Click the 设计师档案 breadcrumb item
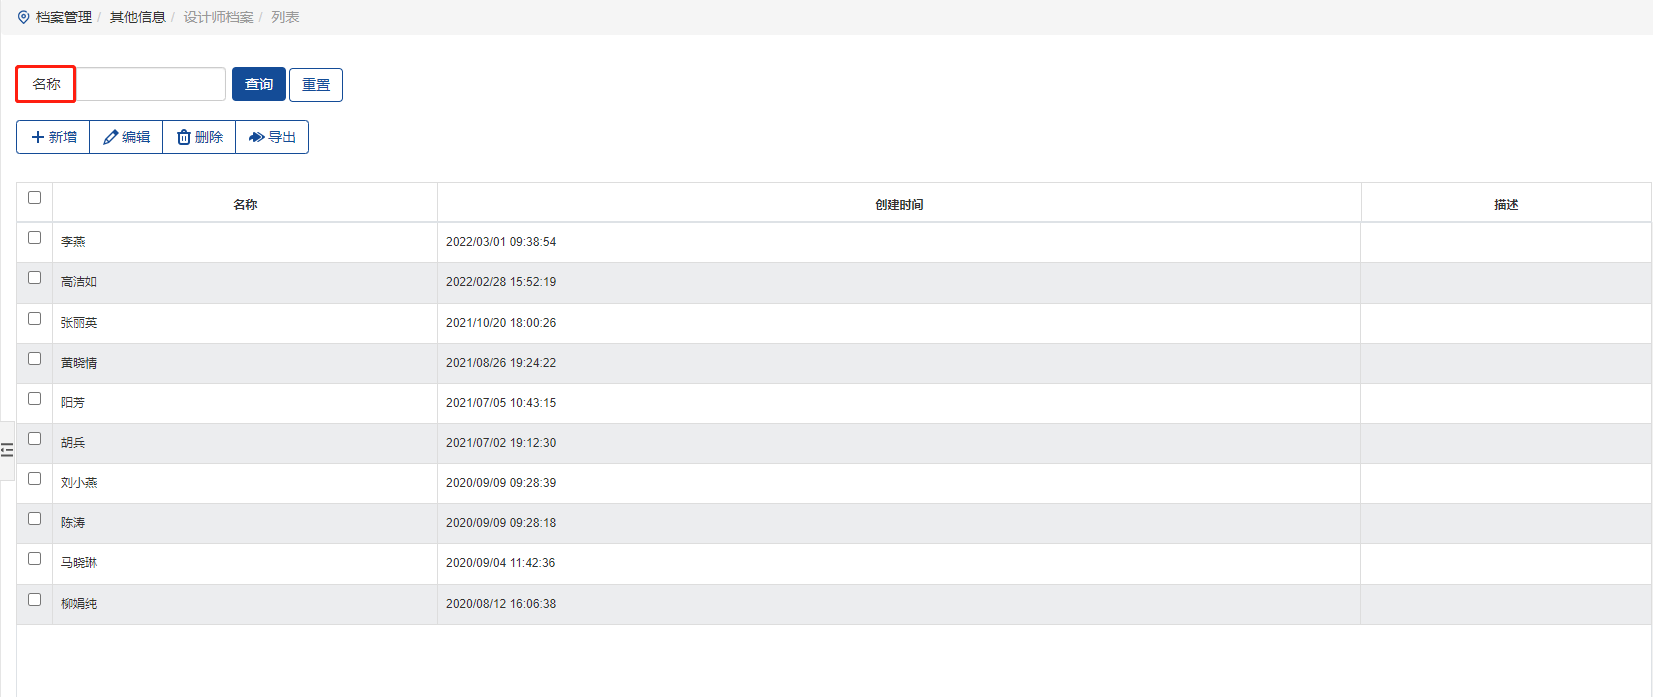The height and width of the screenshot is (697, 1653). 218,17
